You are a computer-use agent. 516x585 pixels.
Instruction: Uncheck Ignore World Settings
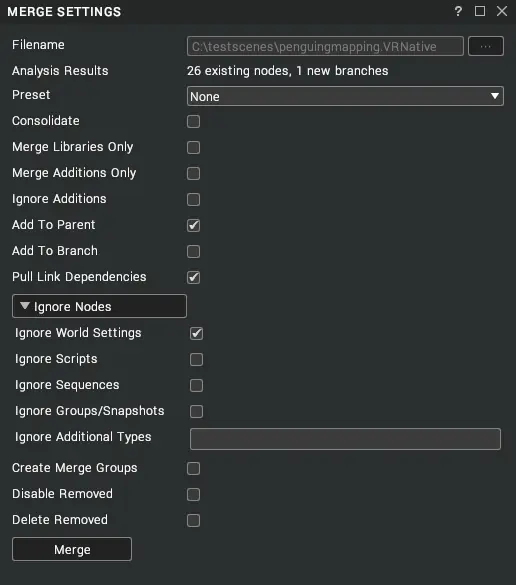196,333
